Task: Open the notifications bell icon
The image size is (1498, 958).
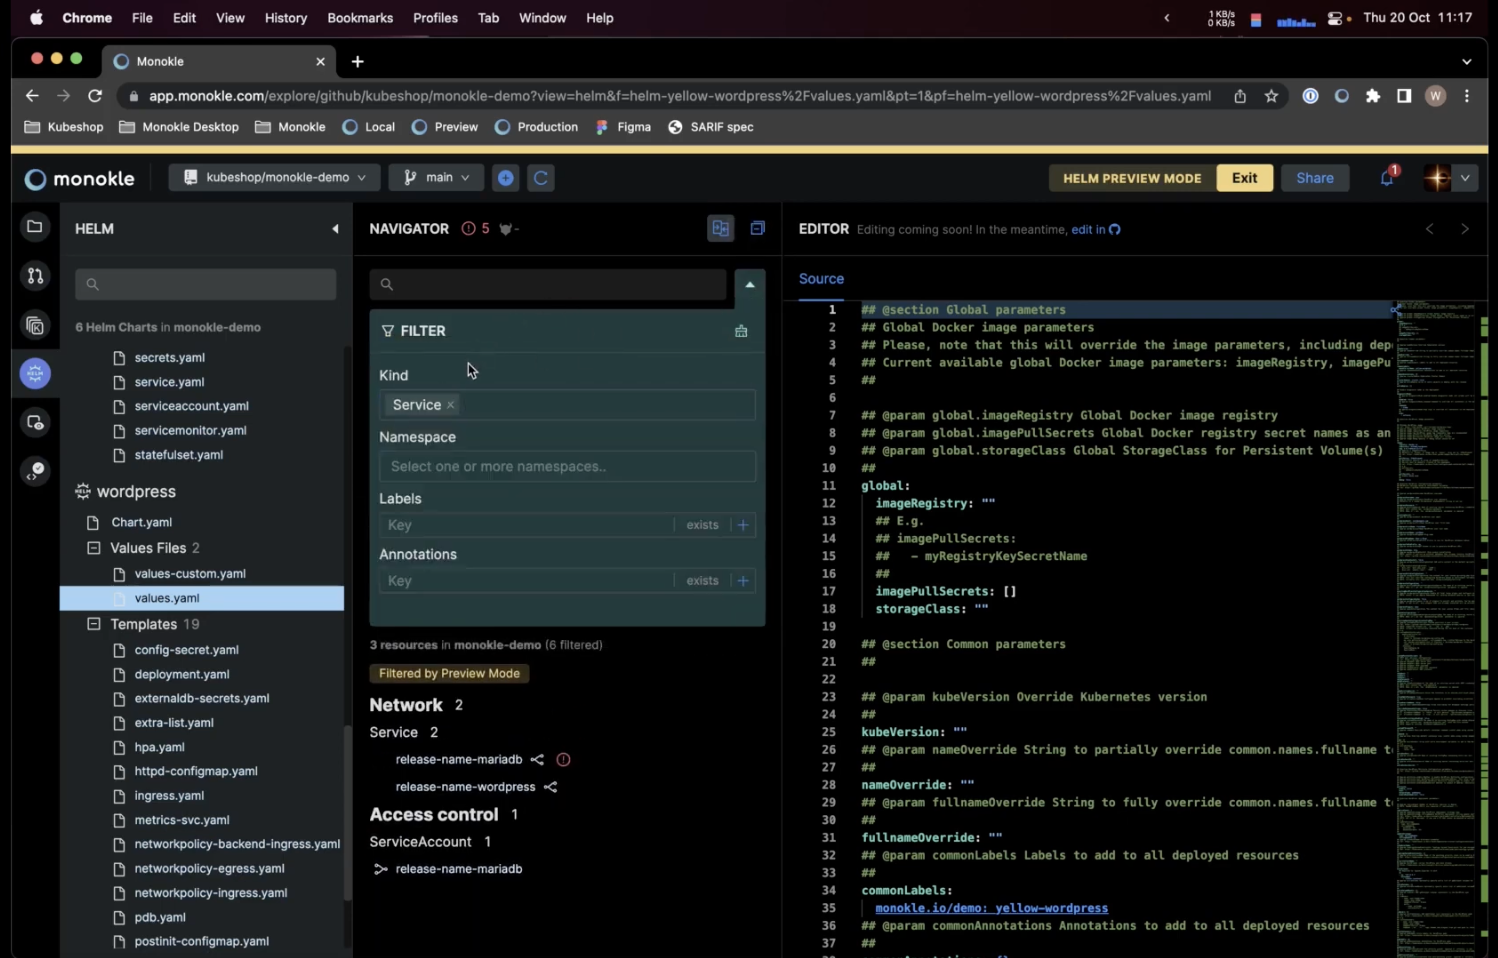Action: [1388, 177]
